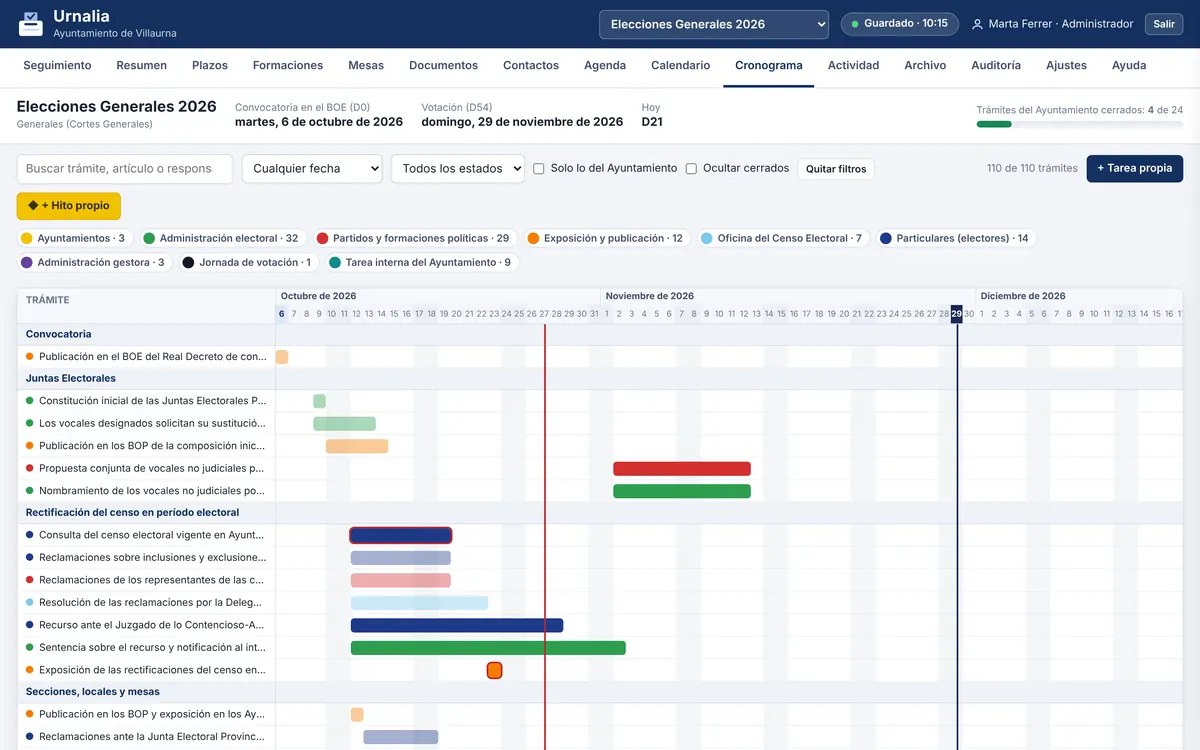Toggle Partidos y formaciones políticas chip
Viewport: 1200px width, 750px height.
[x=414, y=238]
